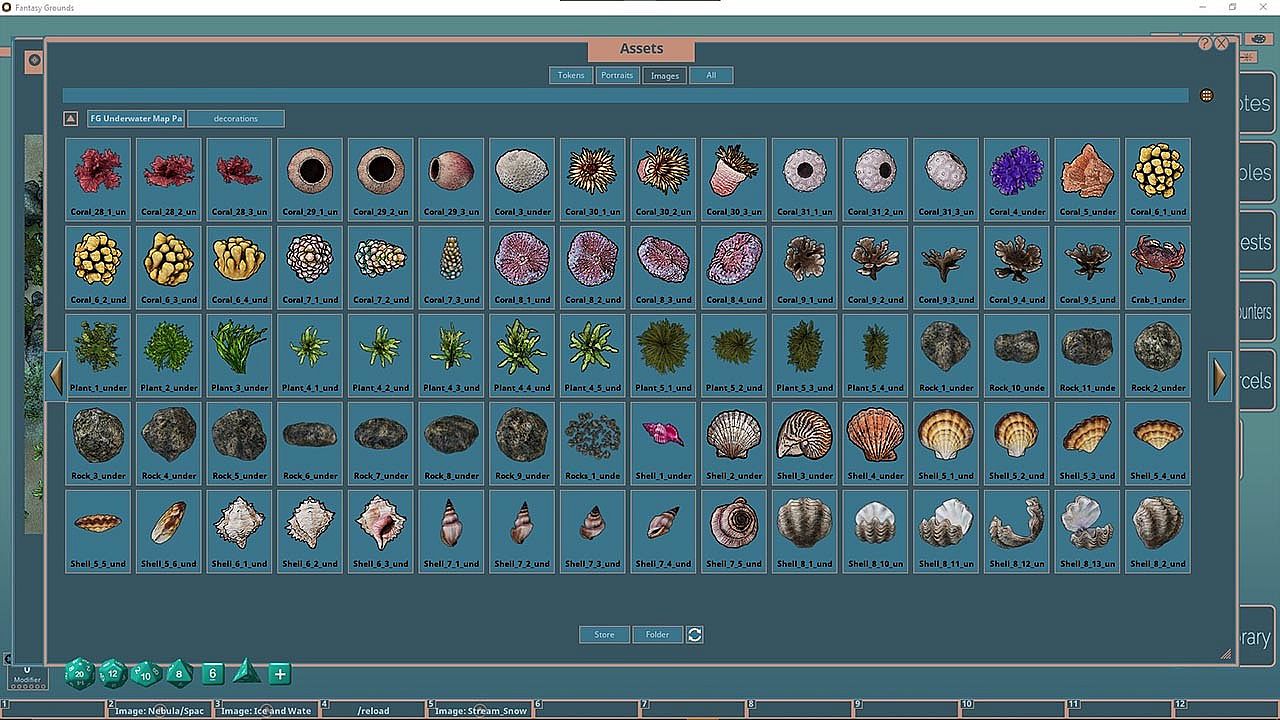Click the d12 die icon

(112, 673)
